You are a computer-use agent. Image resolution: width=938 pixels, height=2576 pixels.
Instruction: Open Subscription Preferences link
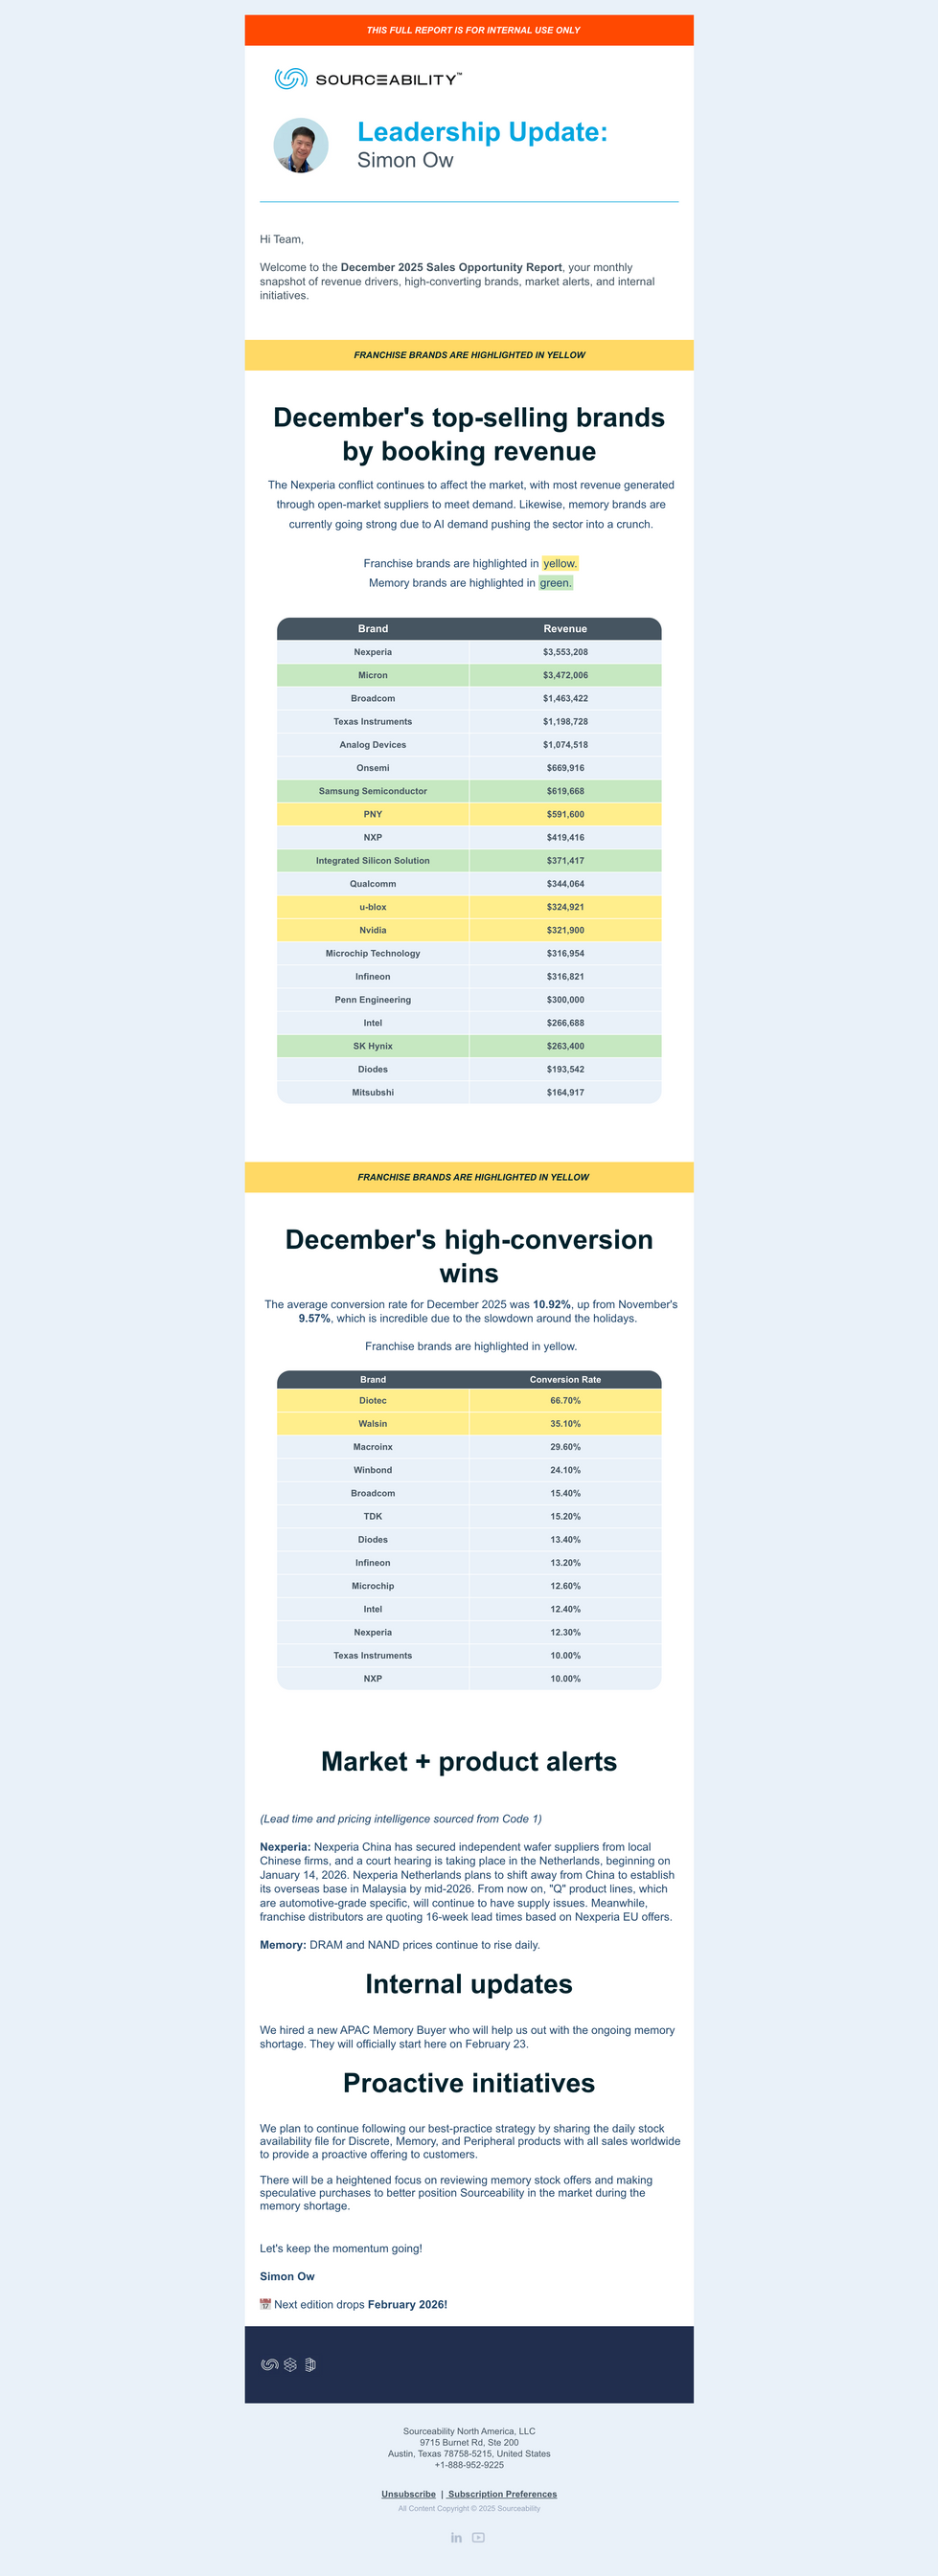[x=502, y=2494]
